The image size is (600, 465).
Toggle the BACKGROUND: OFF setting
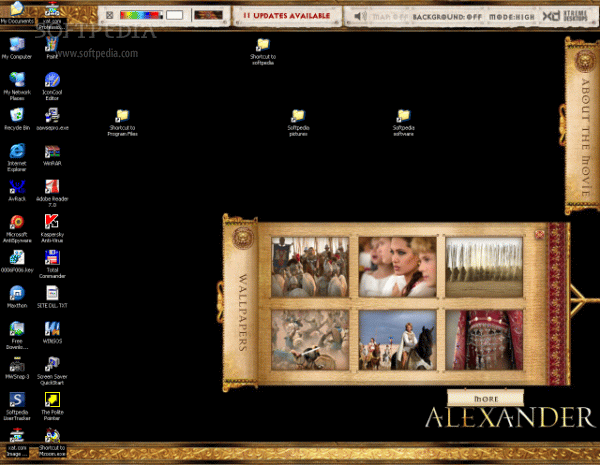coord(447,17)
